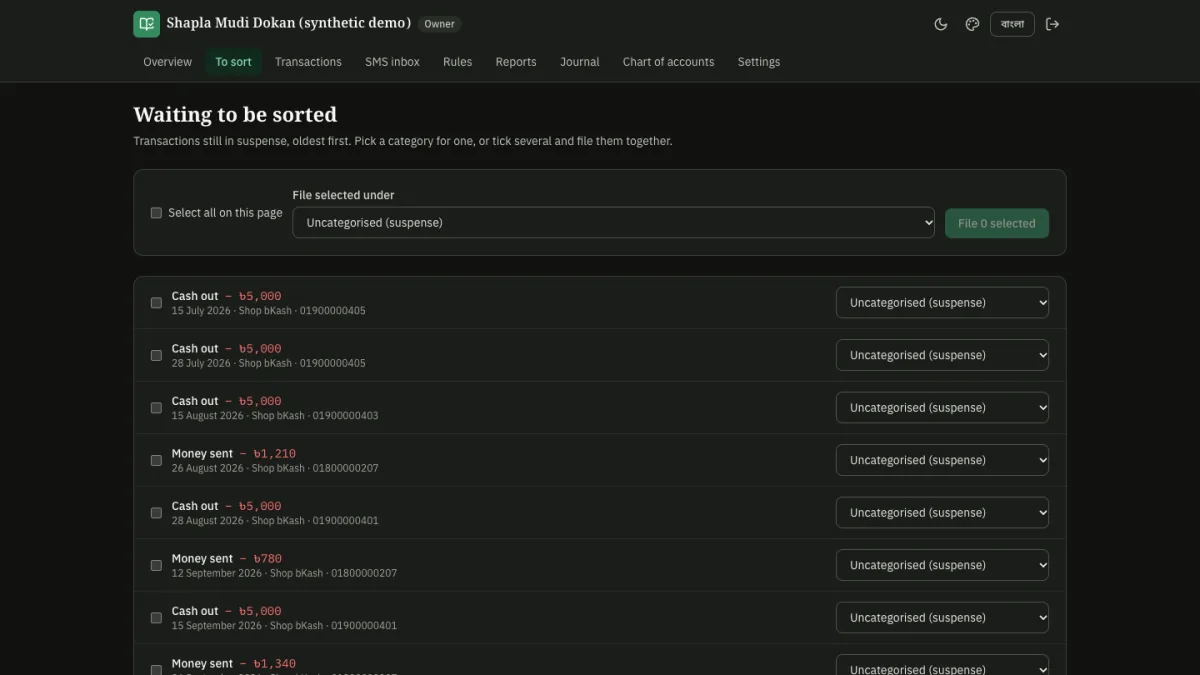Tick Select all on this page checkbox
The width and height of the screenshot is (1200, 675).
156,213
